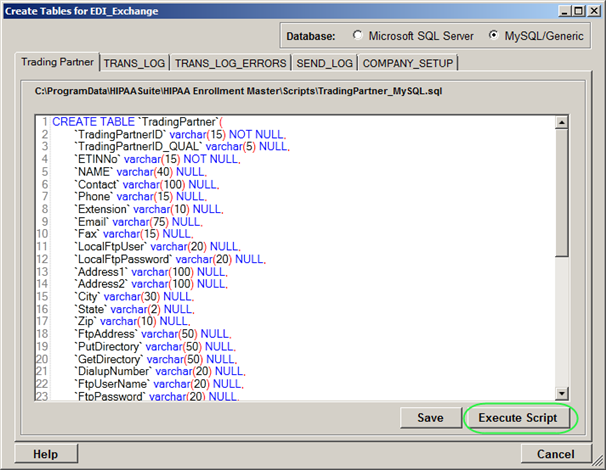
Task: Click the `FtpAddress` varchar(50) line
Action: [152, 334]
